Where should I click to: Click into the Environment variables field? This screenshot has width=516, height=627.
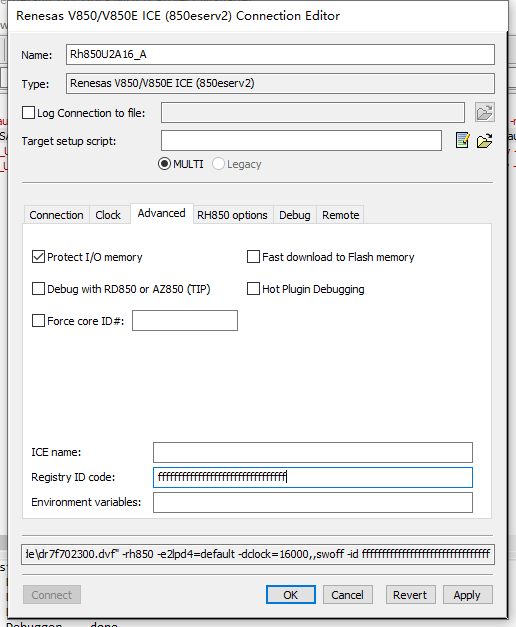[x=313, y=503]
